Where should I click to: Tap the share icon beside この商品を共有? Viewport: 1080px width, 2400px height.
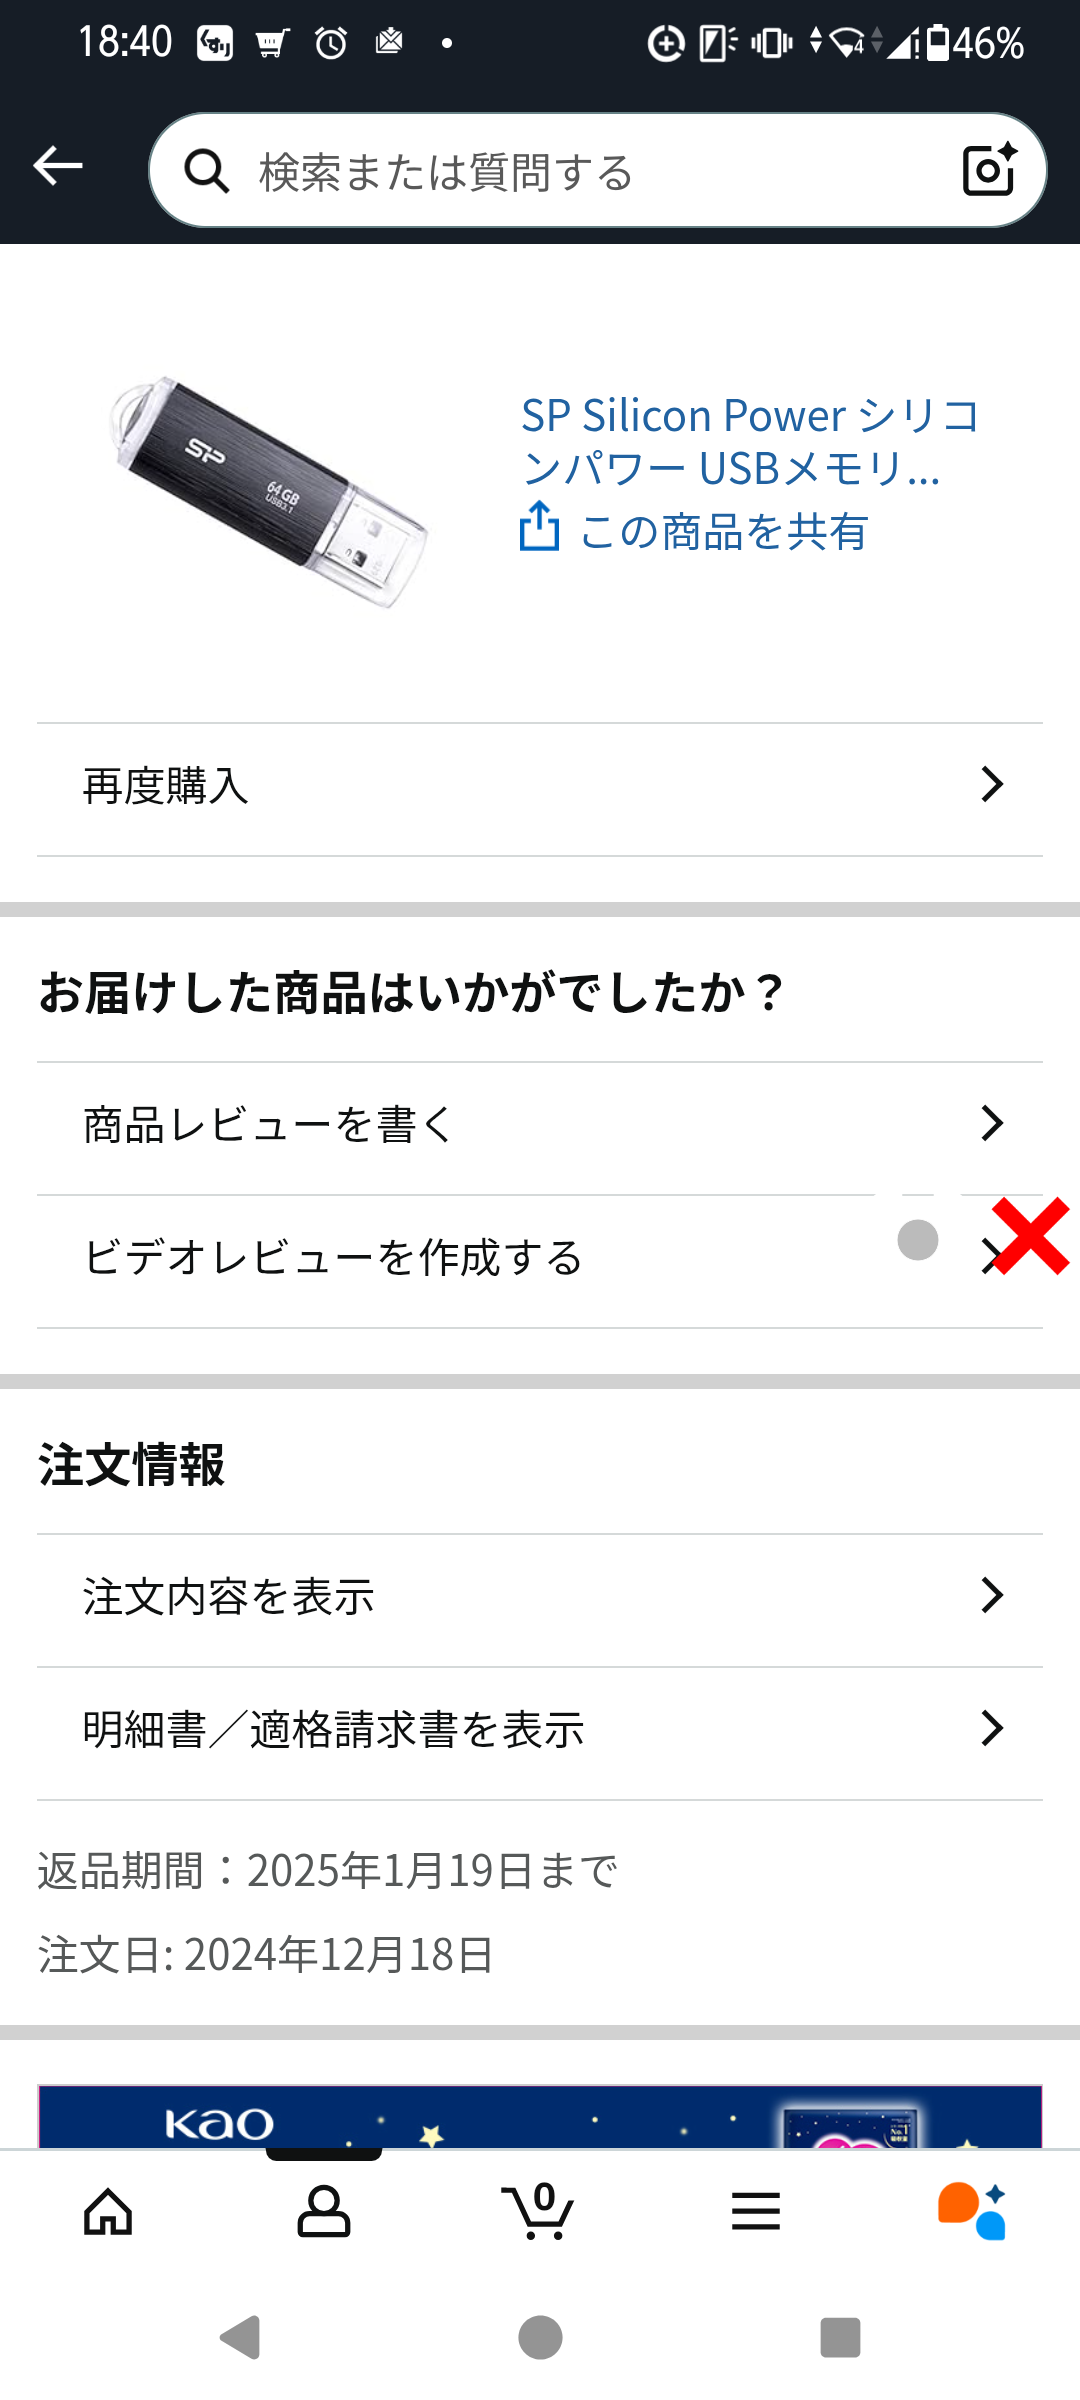[x=539, y=527]
